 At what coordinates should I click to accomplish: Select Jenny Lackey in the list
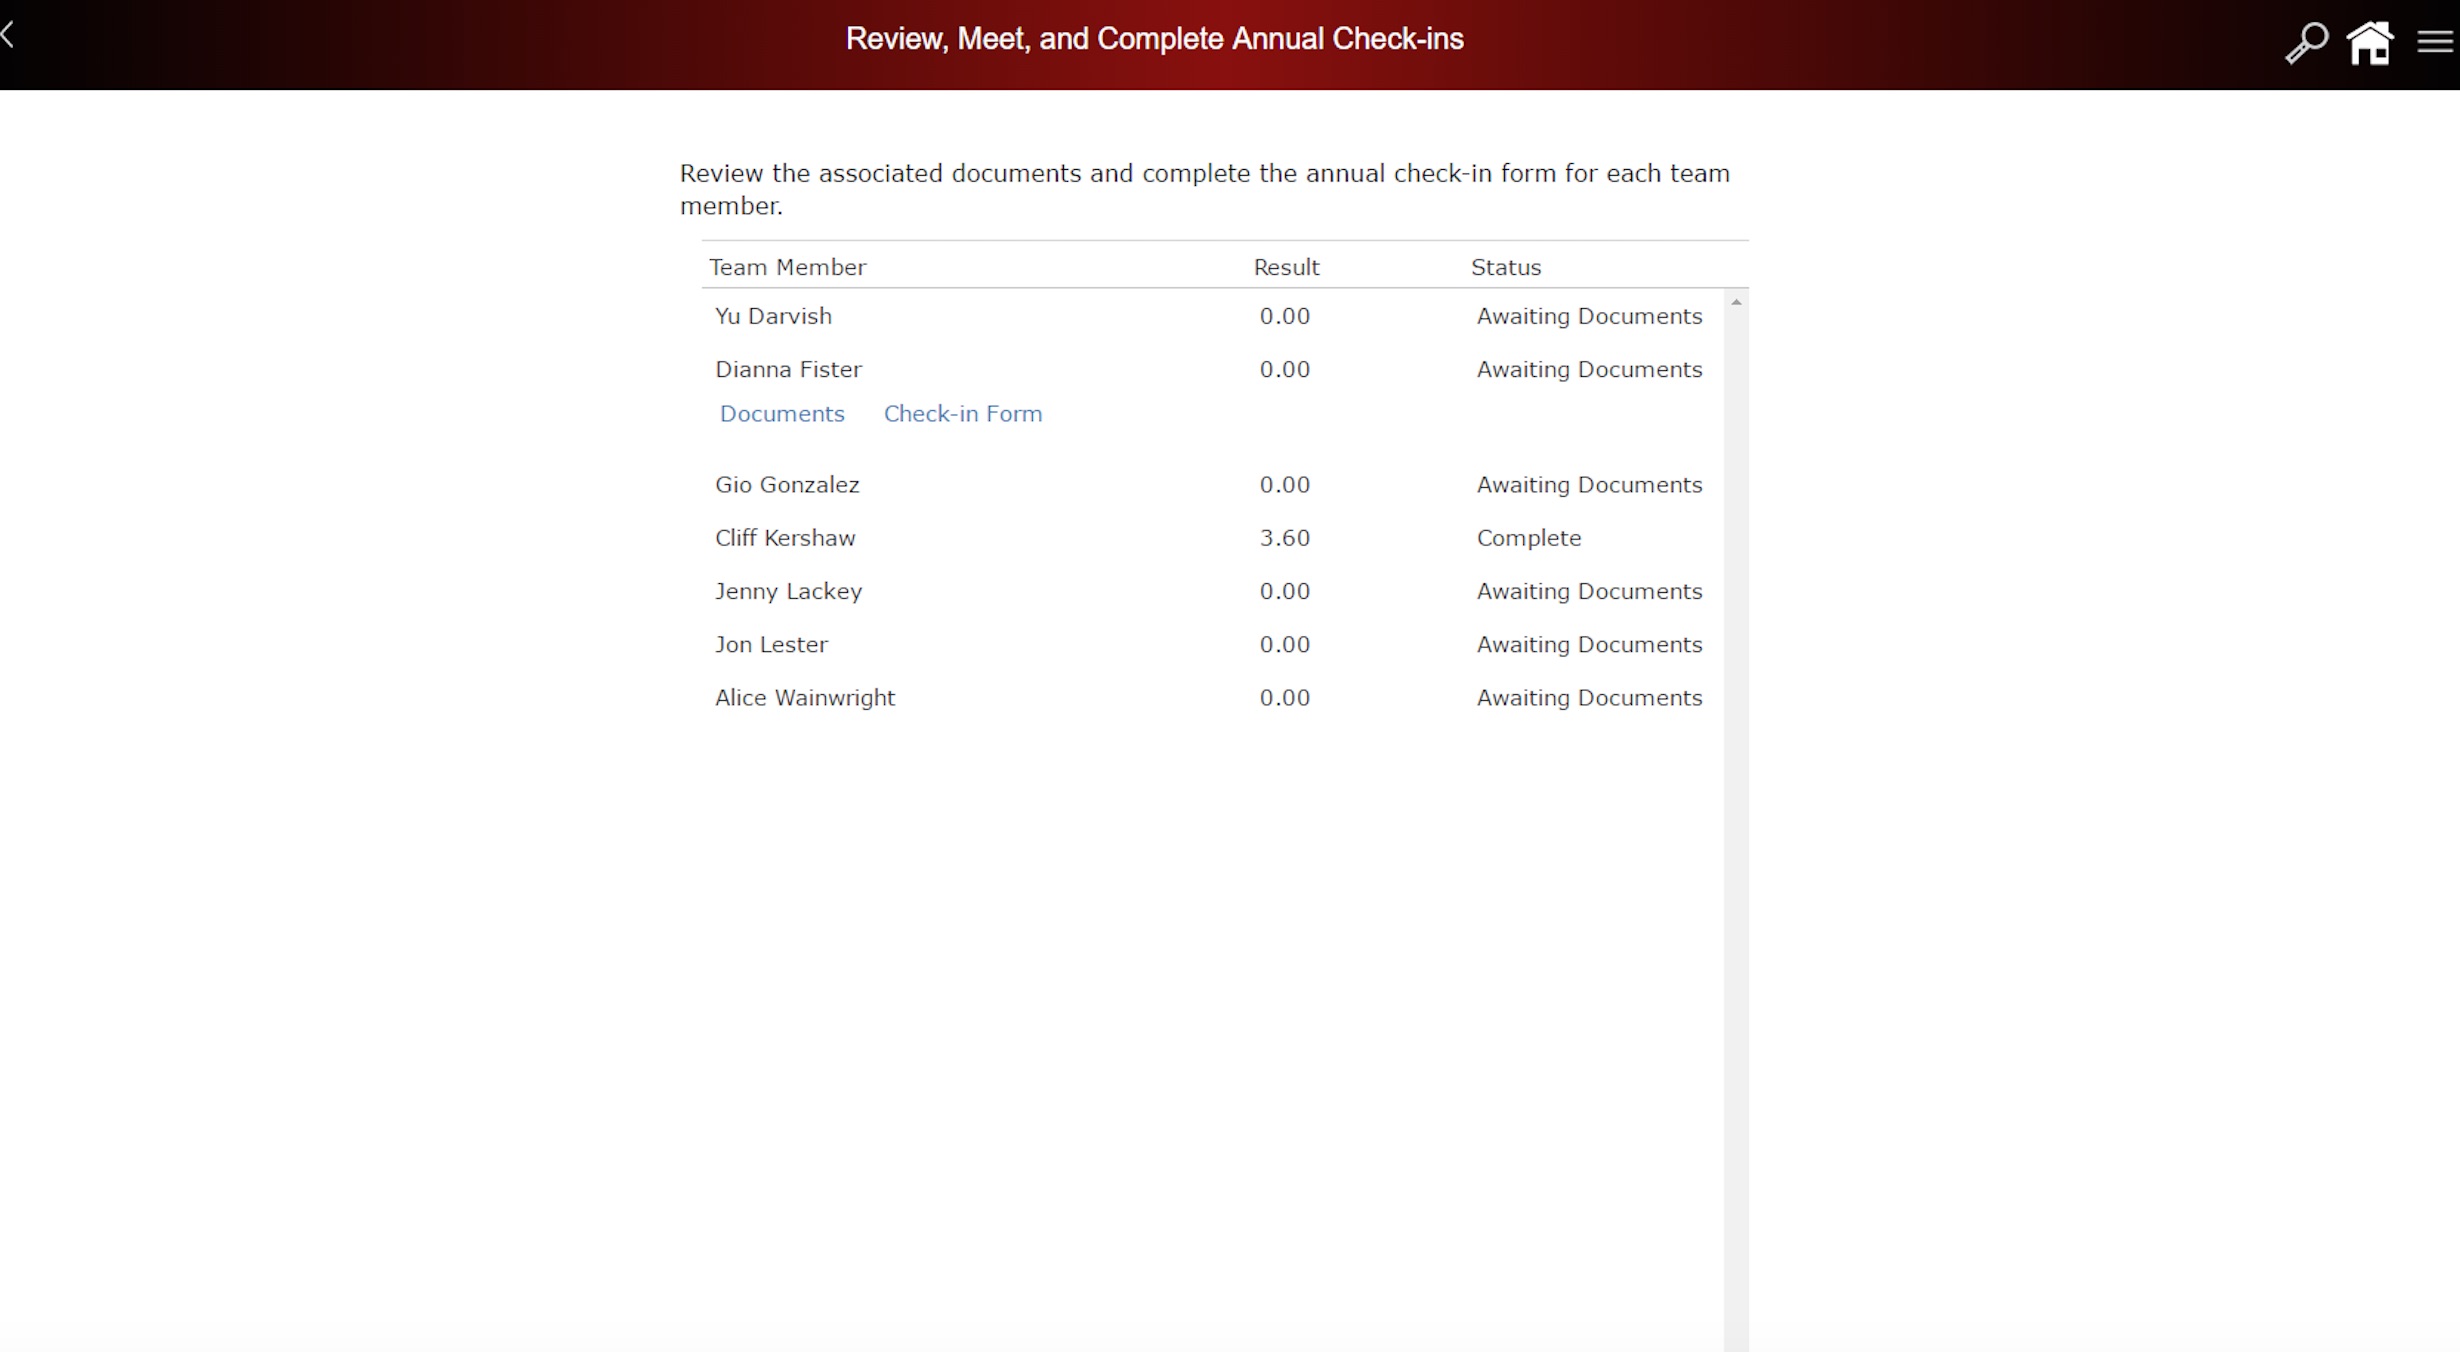pos(788,591)
